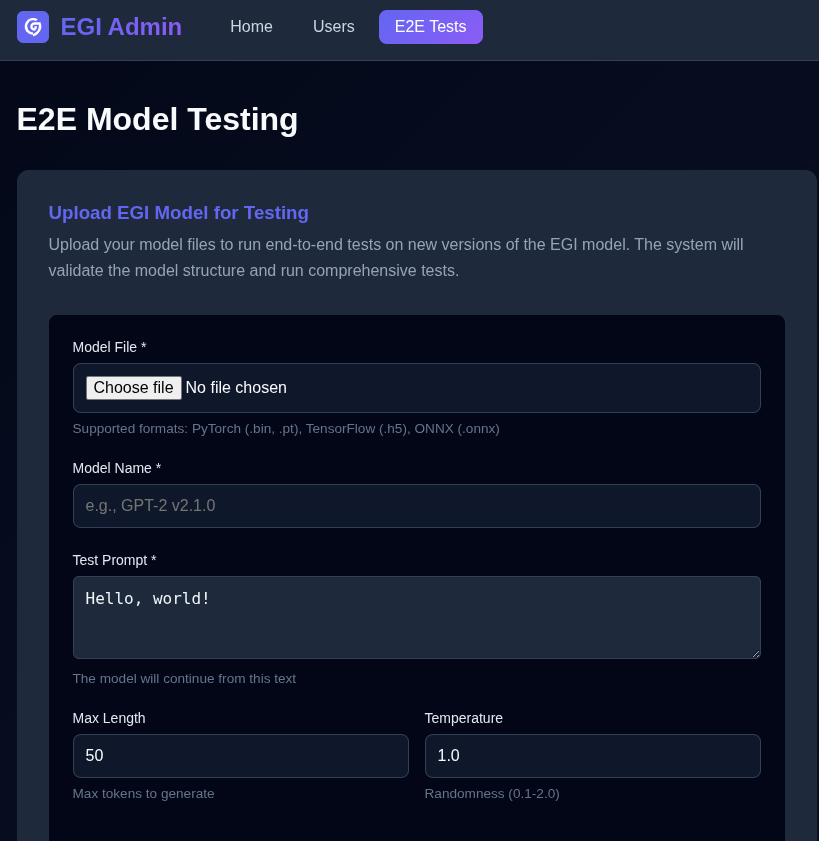Click the Max Length number field

click(240, 756)
